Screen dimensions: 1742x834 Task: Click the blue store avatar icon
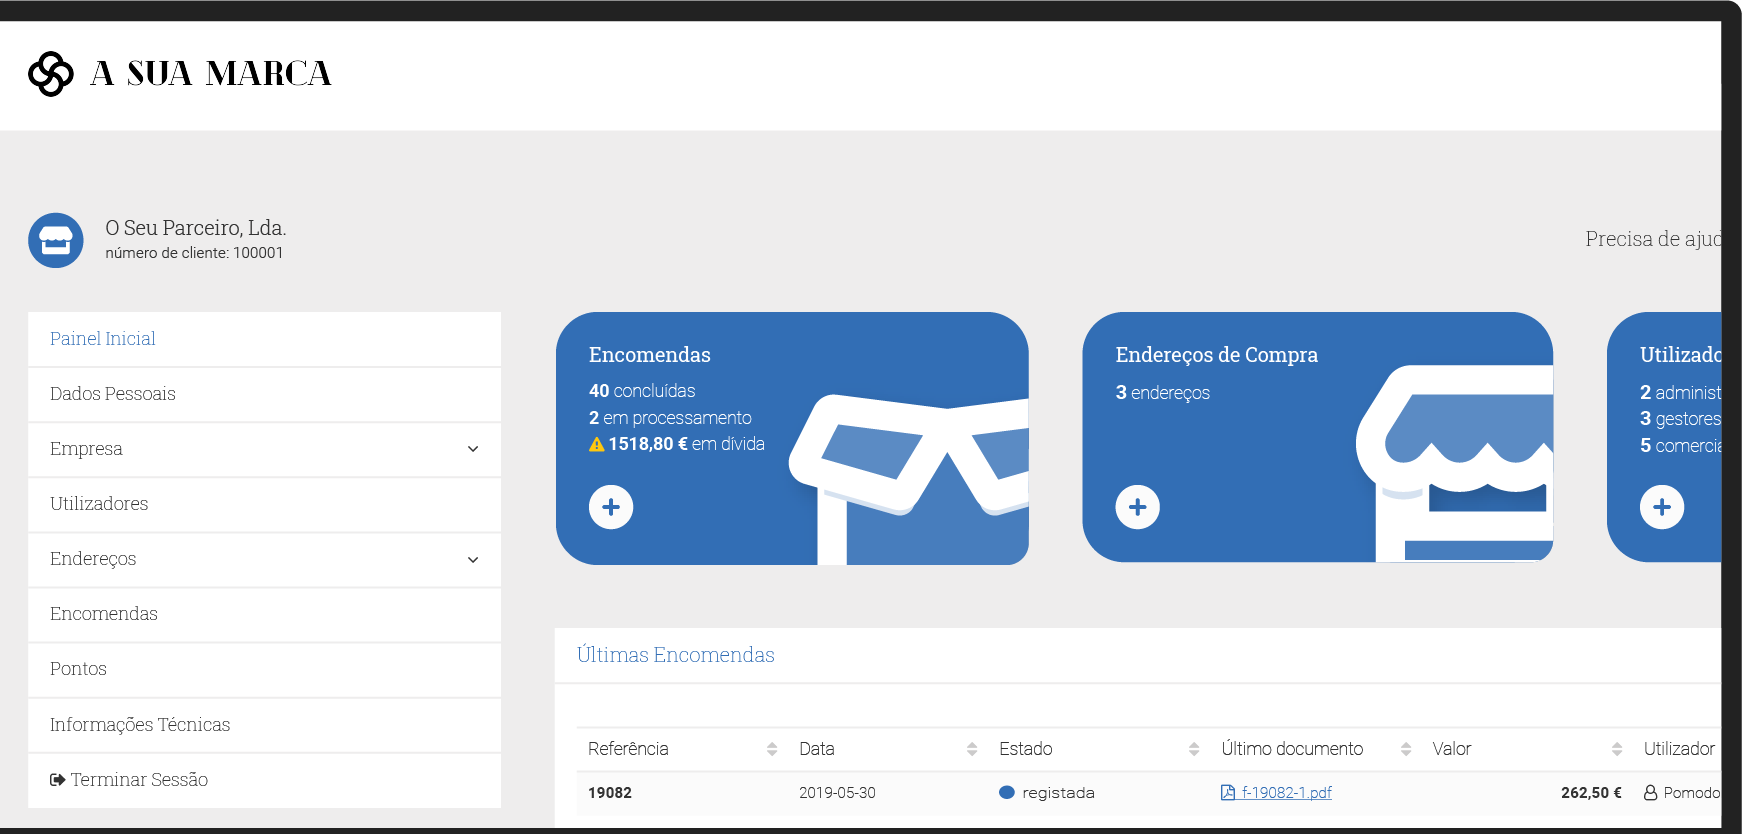[56, 240]
